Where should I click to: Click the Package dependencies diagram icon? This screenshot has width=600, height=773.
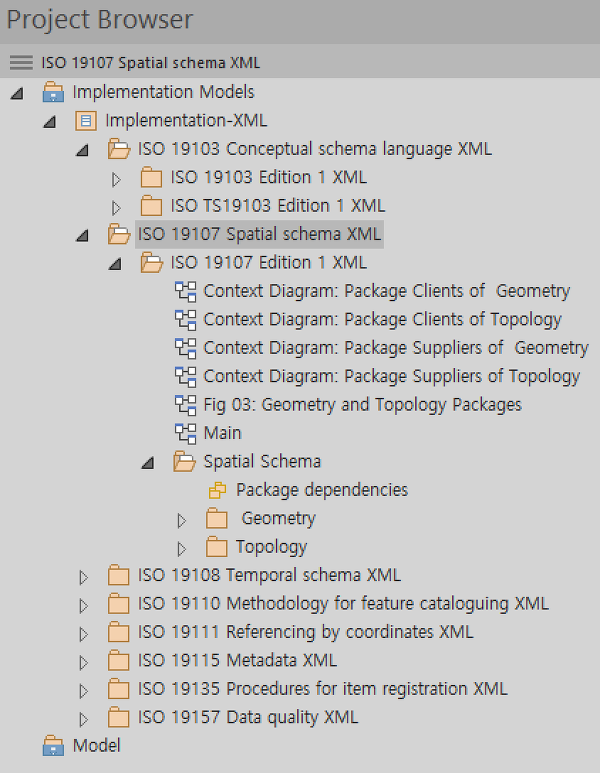[217, 491]
